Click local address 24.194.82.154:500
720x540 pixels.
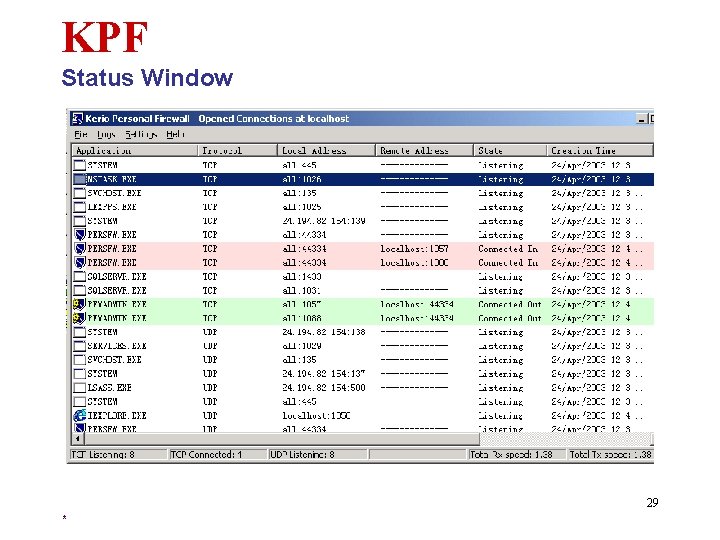324,388
